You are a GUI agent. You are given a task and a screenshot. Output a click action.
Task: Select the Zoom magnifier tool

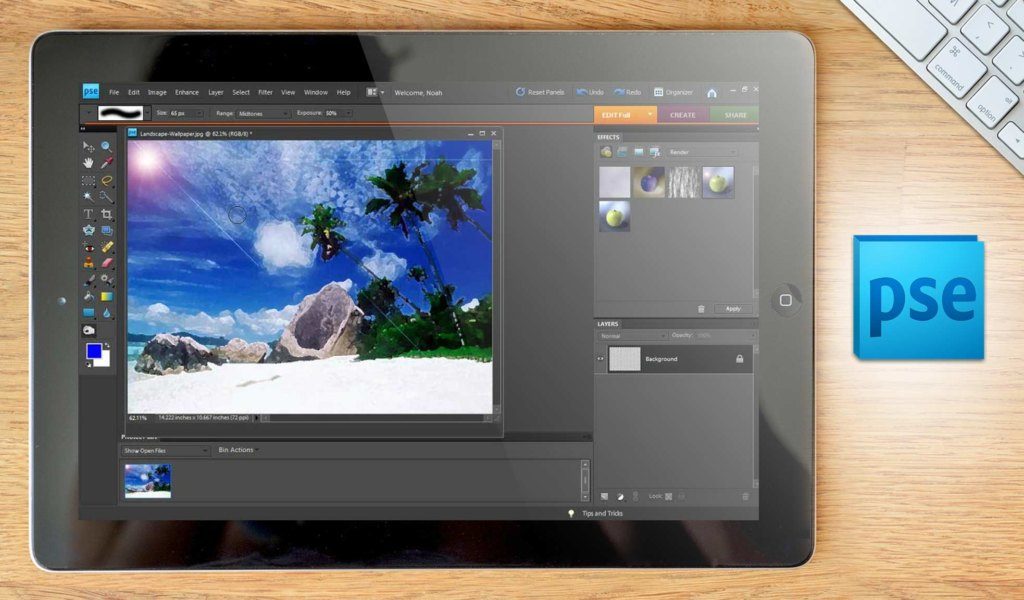click(x=106, y=146)
